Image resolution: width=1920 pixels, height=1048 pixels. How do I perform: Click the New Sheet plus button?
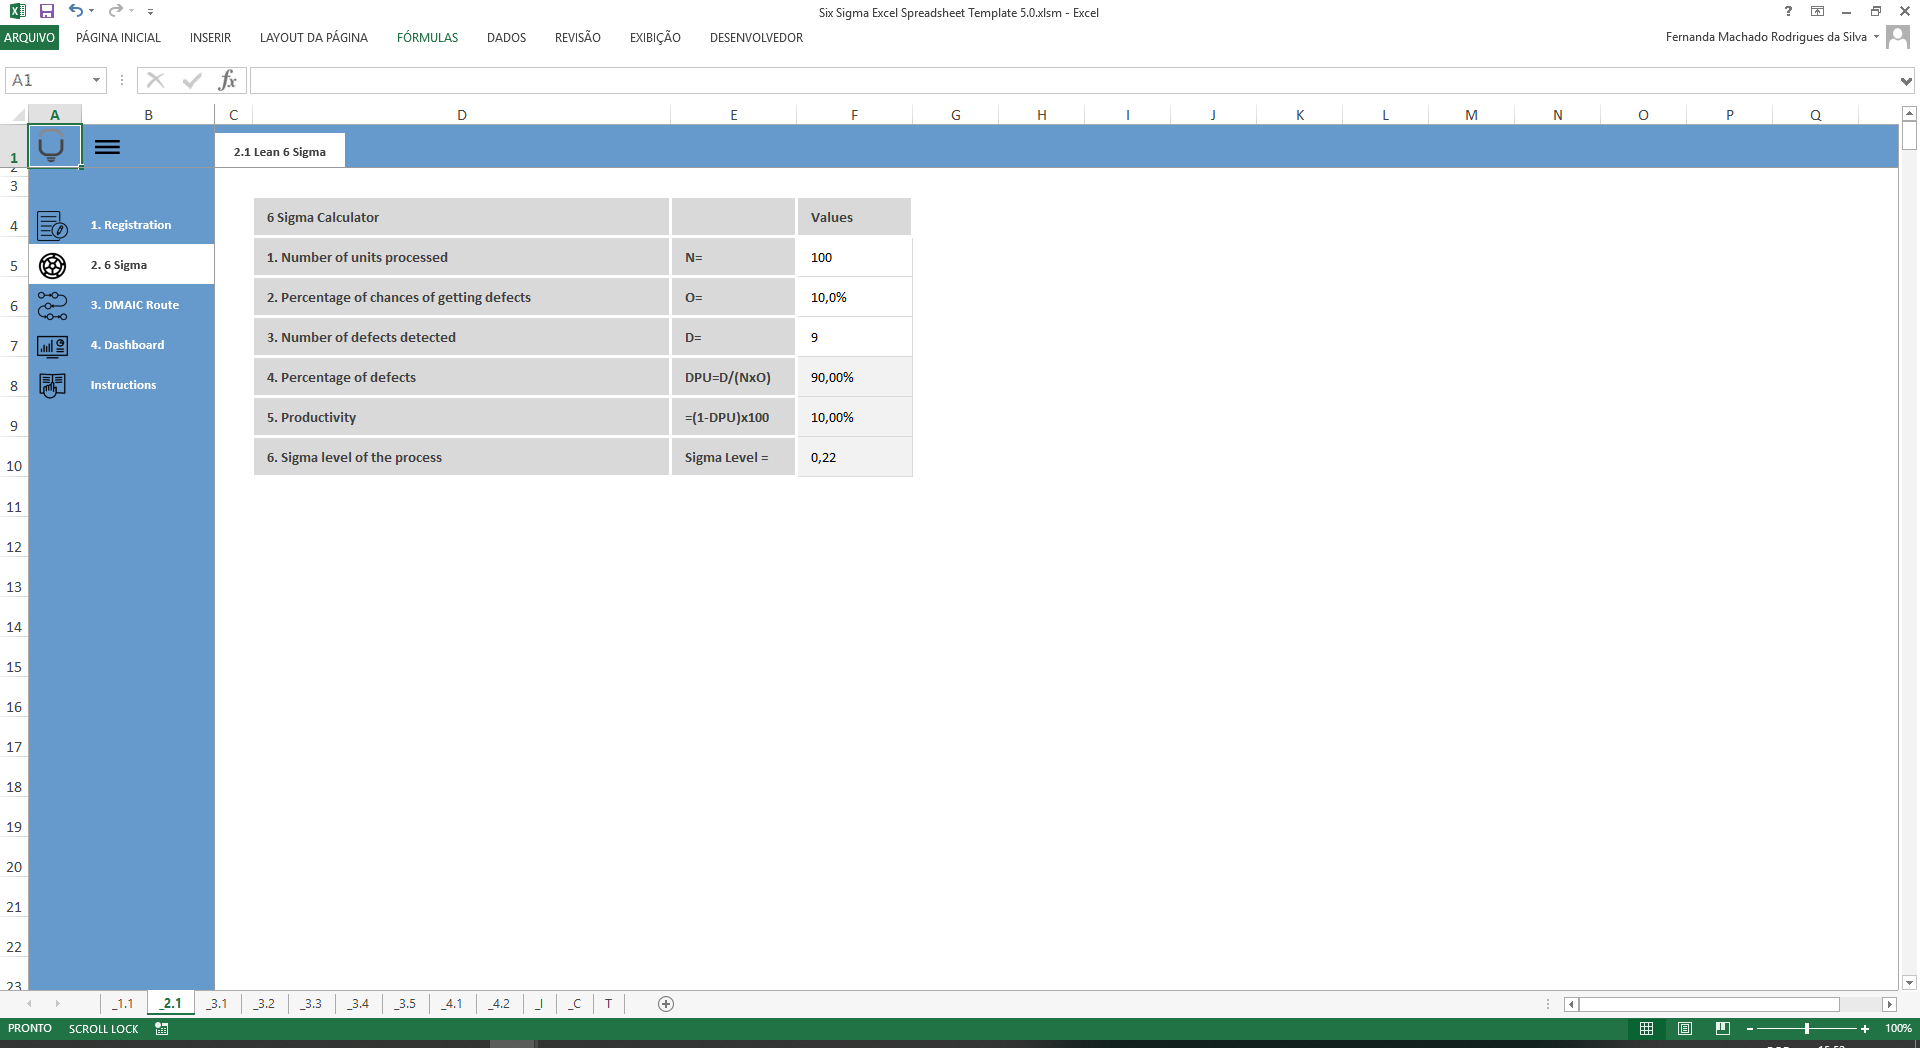point(665,1004)
